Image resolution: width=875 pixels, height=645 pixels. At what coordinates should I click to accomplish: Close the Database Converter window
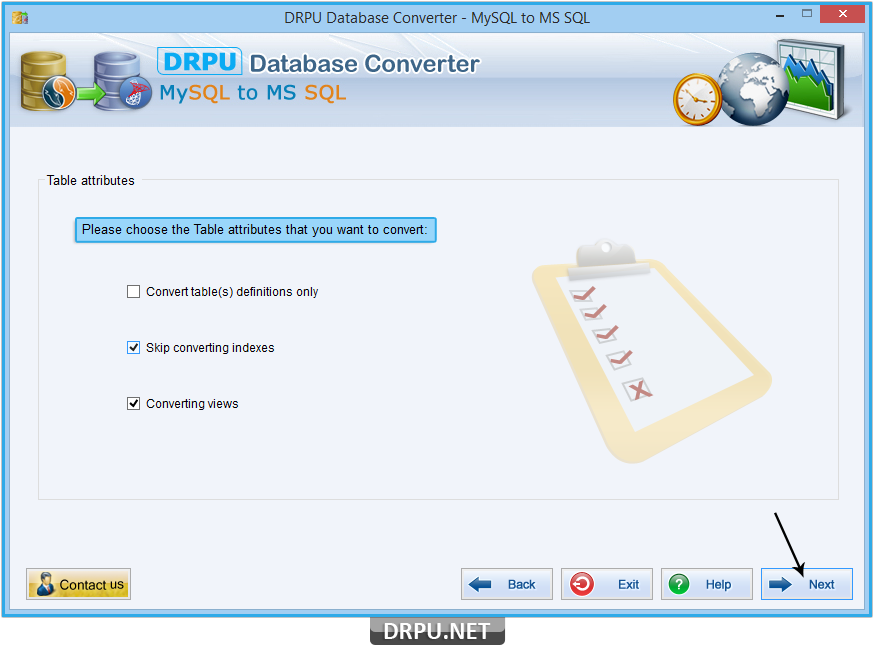(843, 14)
